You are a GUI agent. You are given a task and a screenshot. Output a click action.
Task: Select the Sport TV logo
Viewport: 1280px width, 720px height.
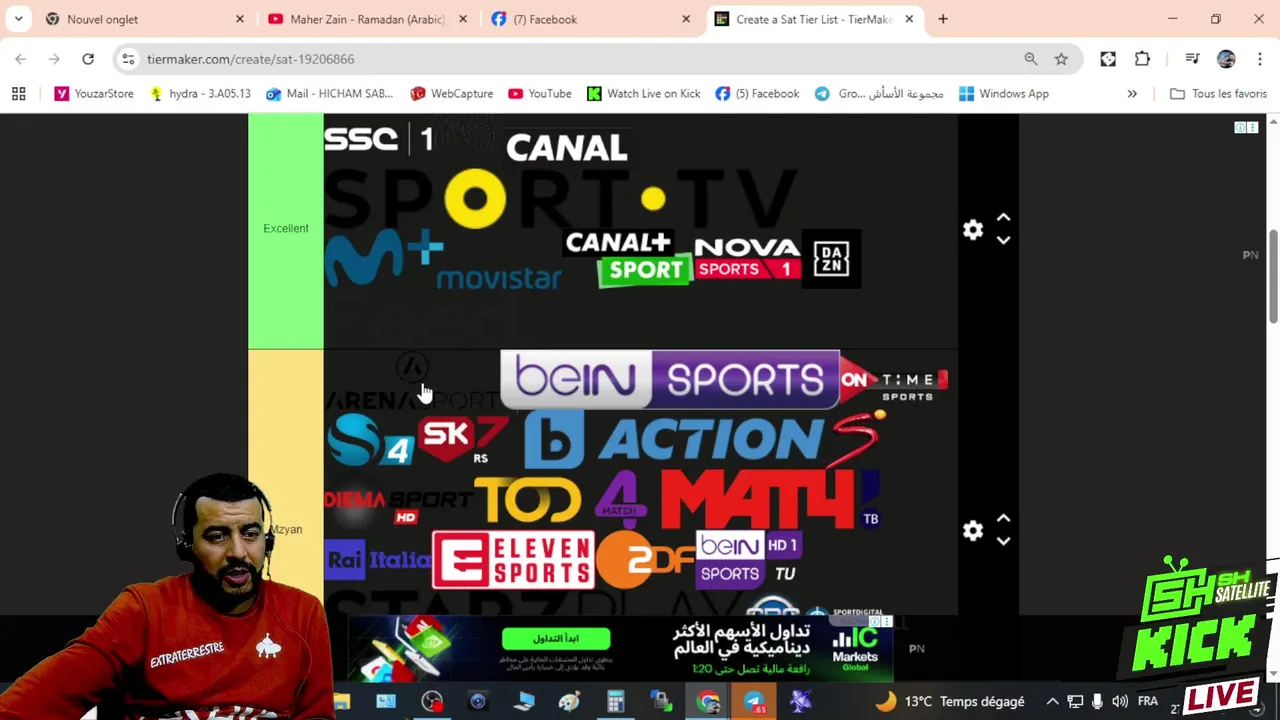[x=560, y=198]
